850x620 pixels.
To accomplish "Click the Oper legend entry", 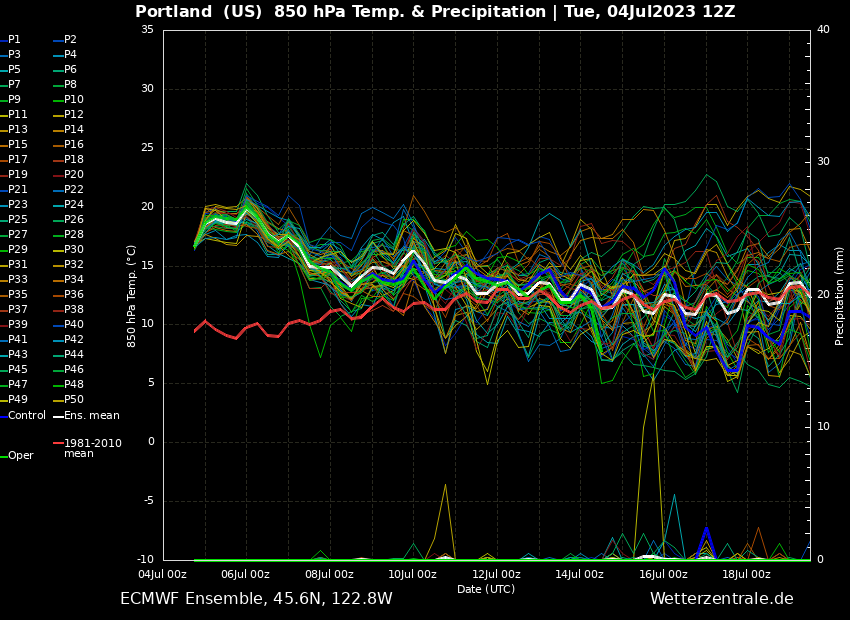I will (20, 455).
